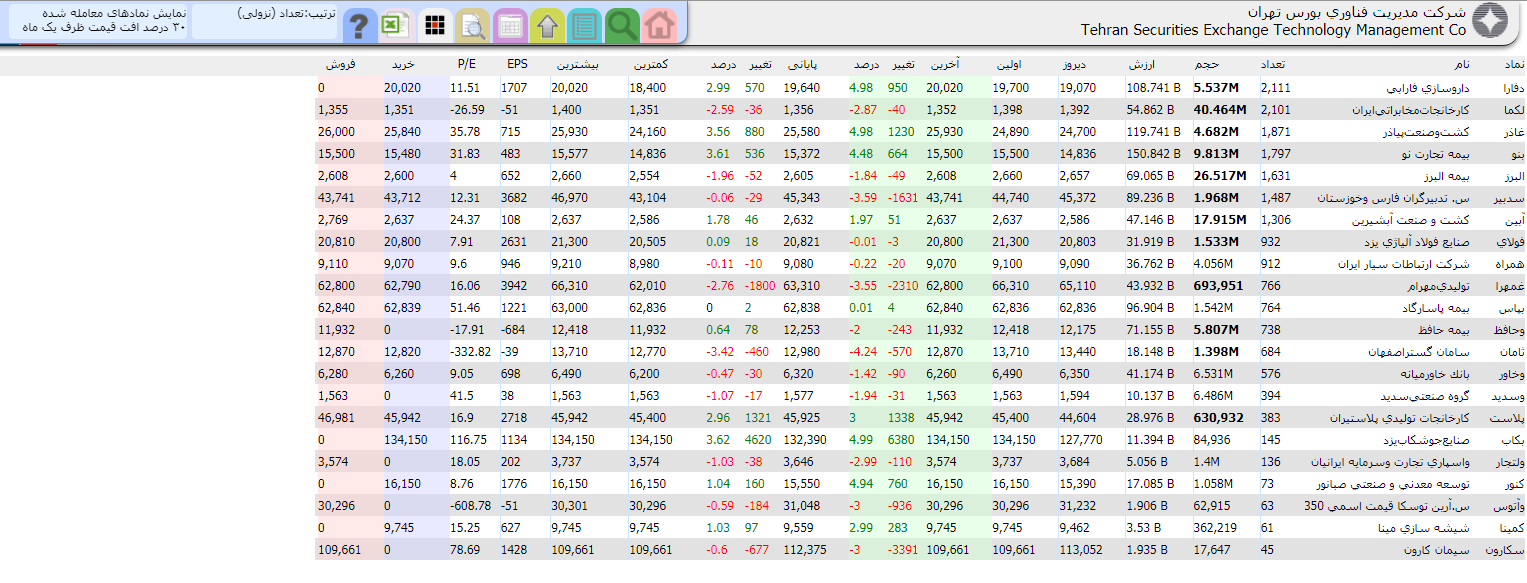
Task: Click the document magnifier preview icon
Action: pyautogui.click(x=471, y=24)
